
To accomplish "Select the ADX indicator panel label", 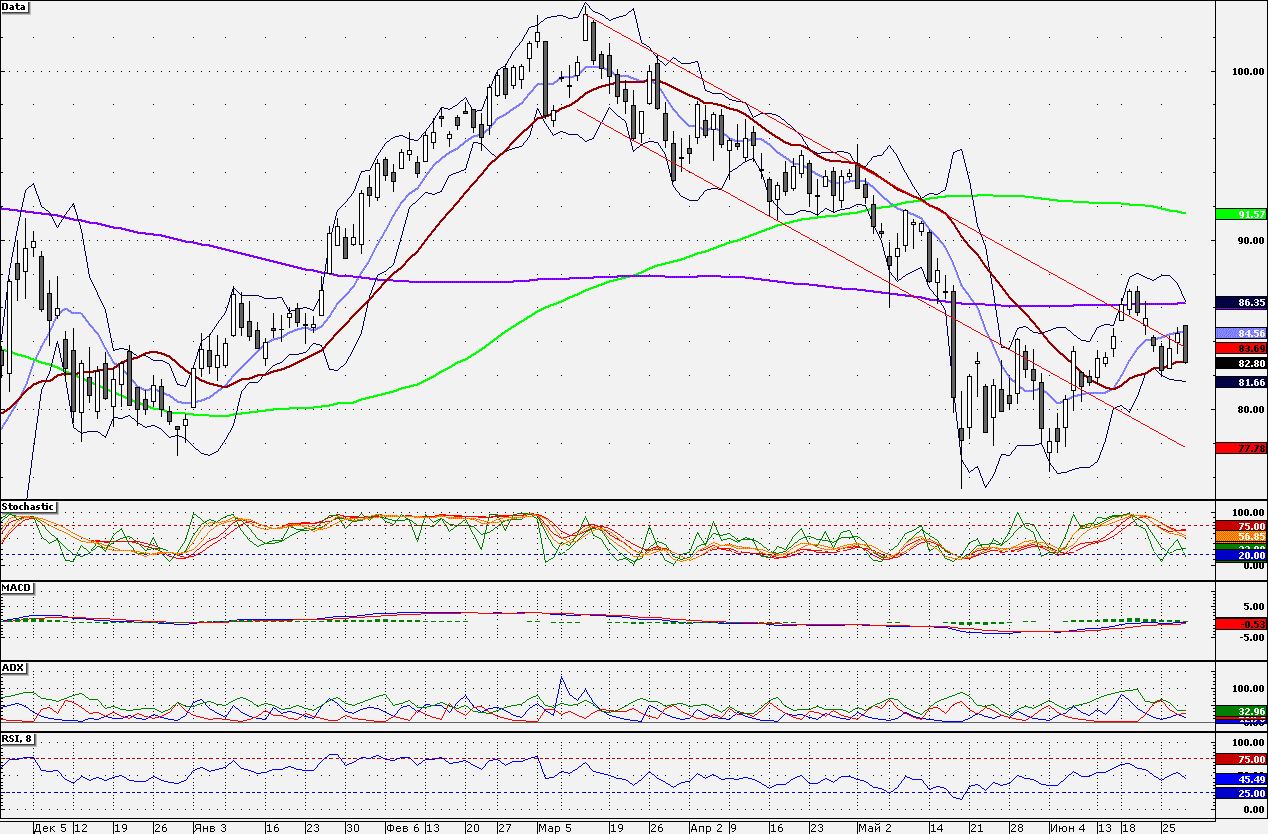I will tap(13, 667).
